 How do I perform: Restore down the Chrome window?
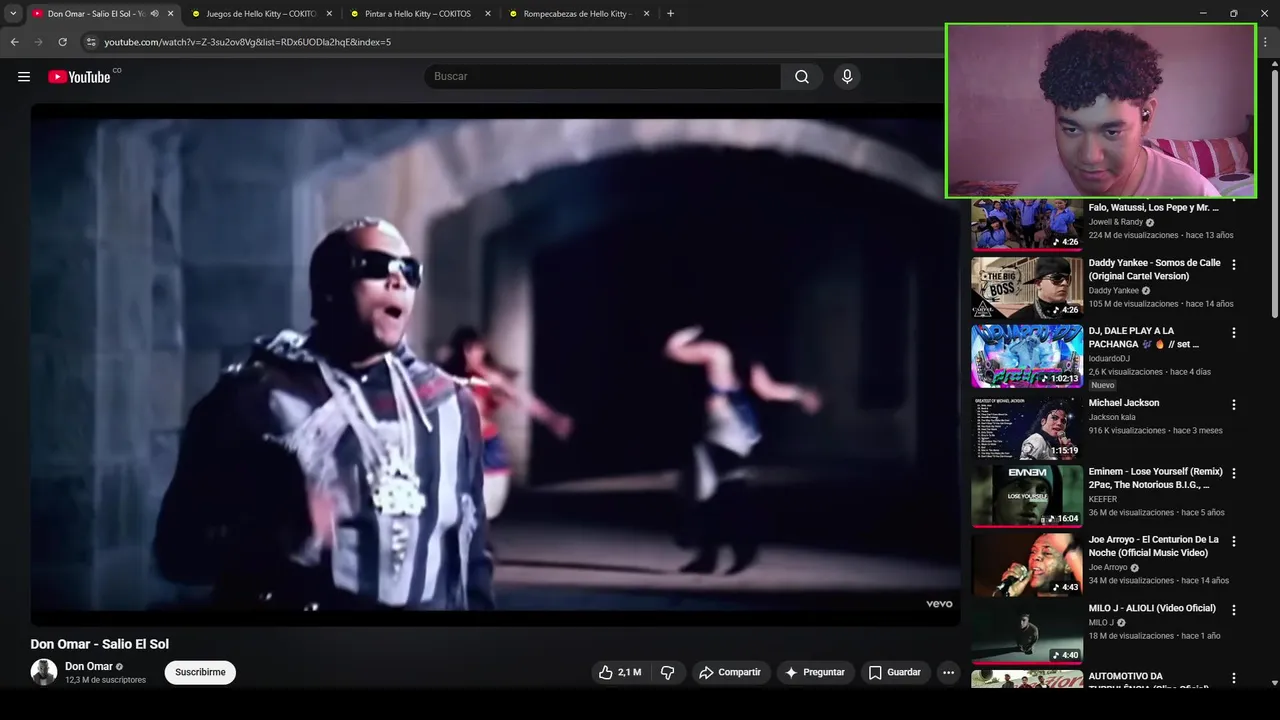point(1234,13)
